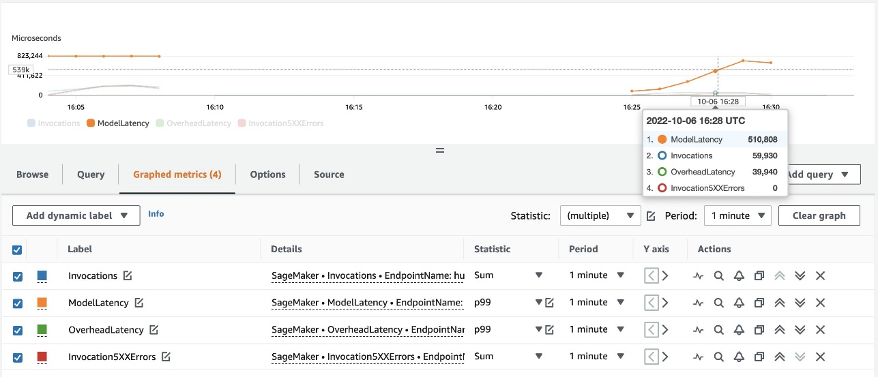Edit the p99 statistic for OverheadLatency

pos(549,330)
